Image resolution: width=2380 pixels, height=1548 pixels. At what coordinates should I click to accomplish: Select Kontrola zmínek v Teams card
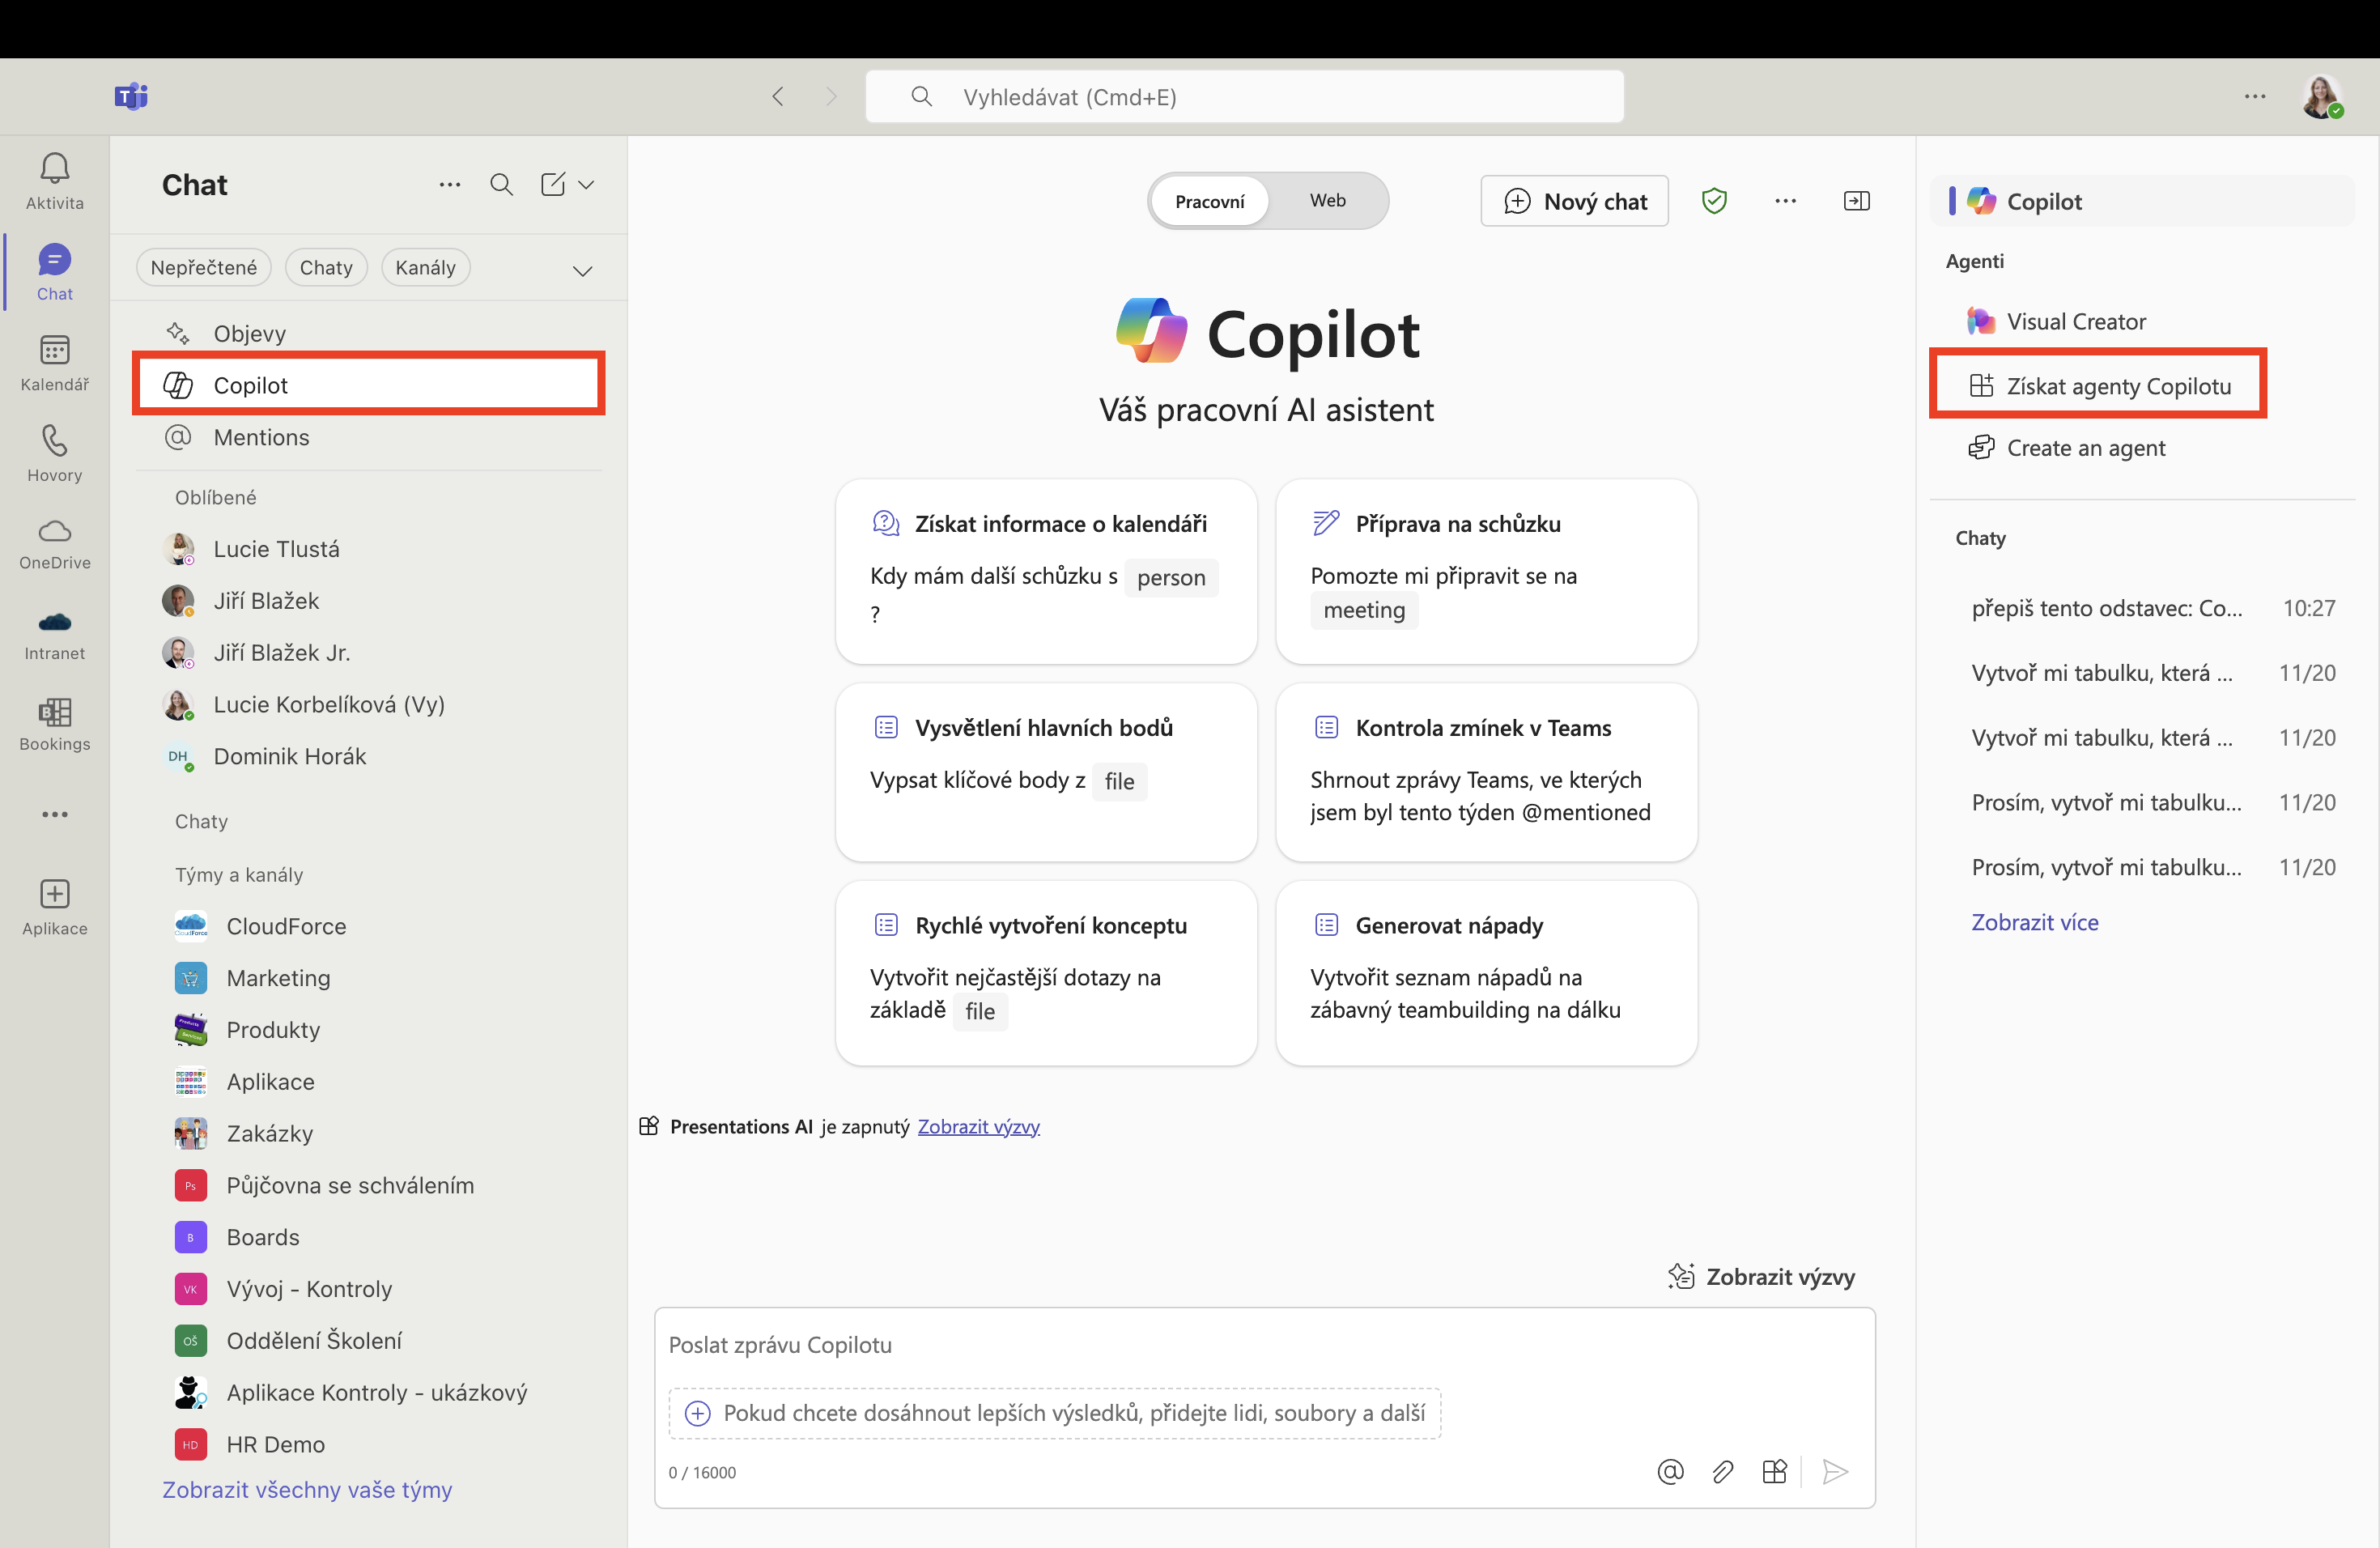click(x=1486, y=772)
